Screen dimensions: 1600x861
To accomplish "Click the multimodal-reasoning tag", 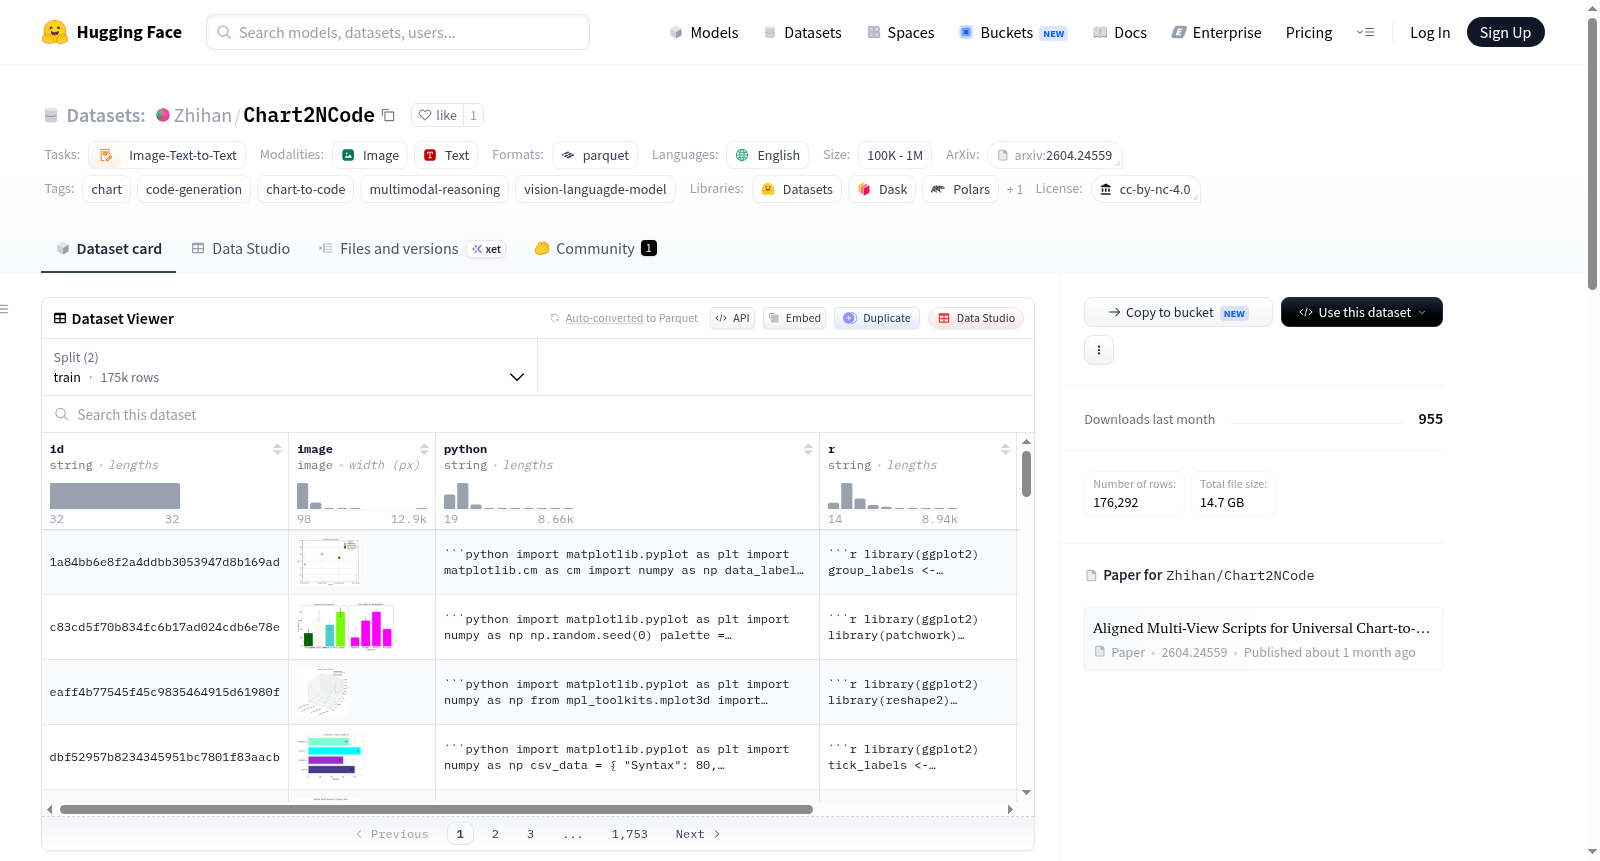I will 435,189.
